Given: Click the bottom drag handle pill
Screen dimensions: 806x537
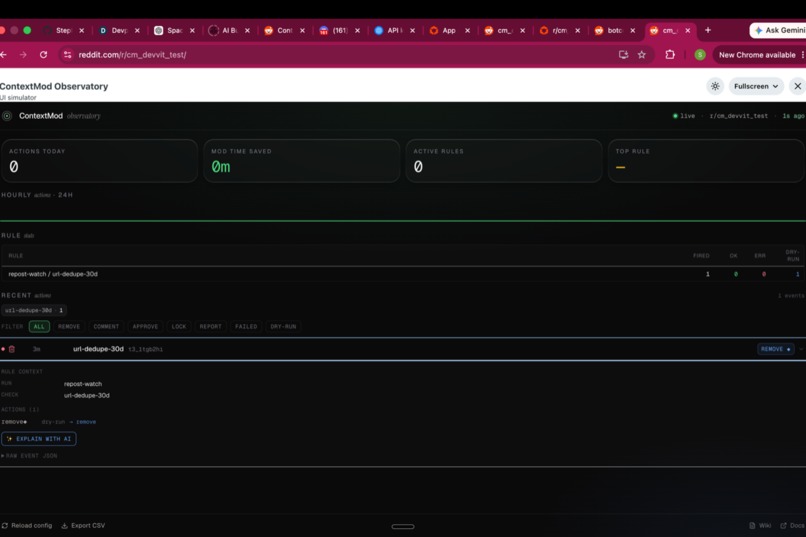Looking at the screenshot, I should coord(403,527).
